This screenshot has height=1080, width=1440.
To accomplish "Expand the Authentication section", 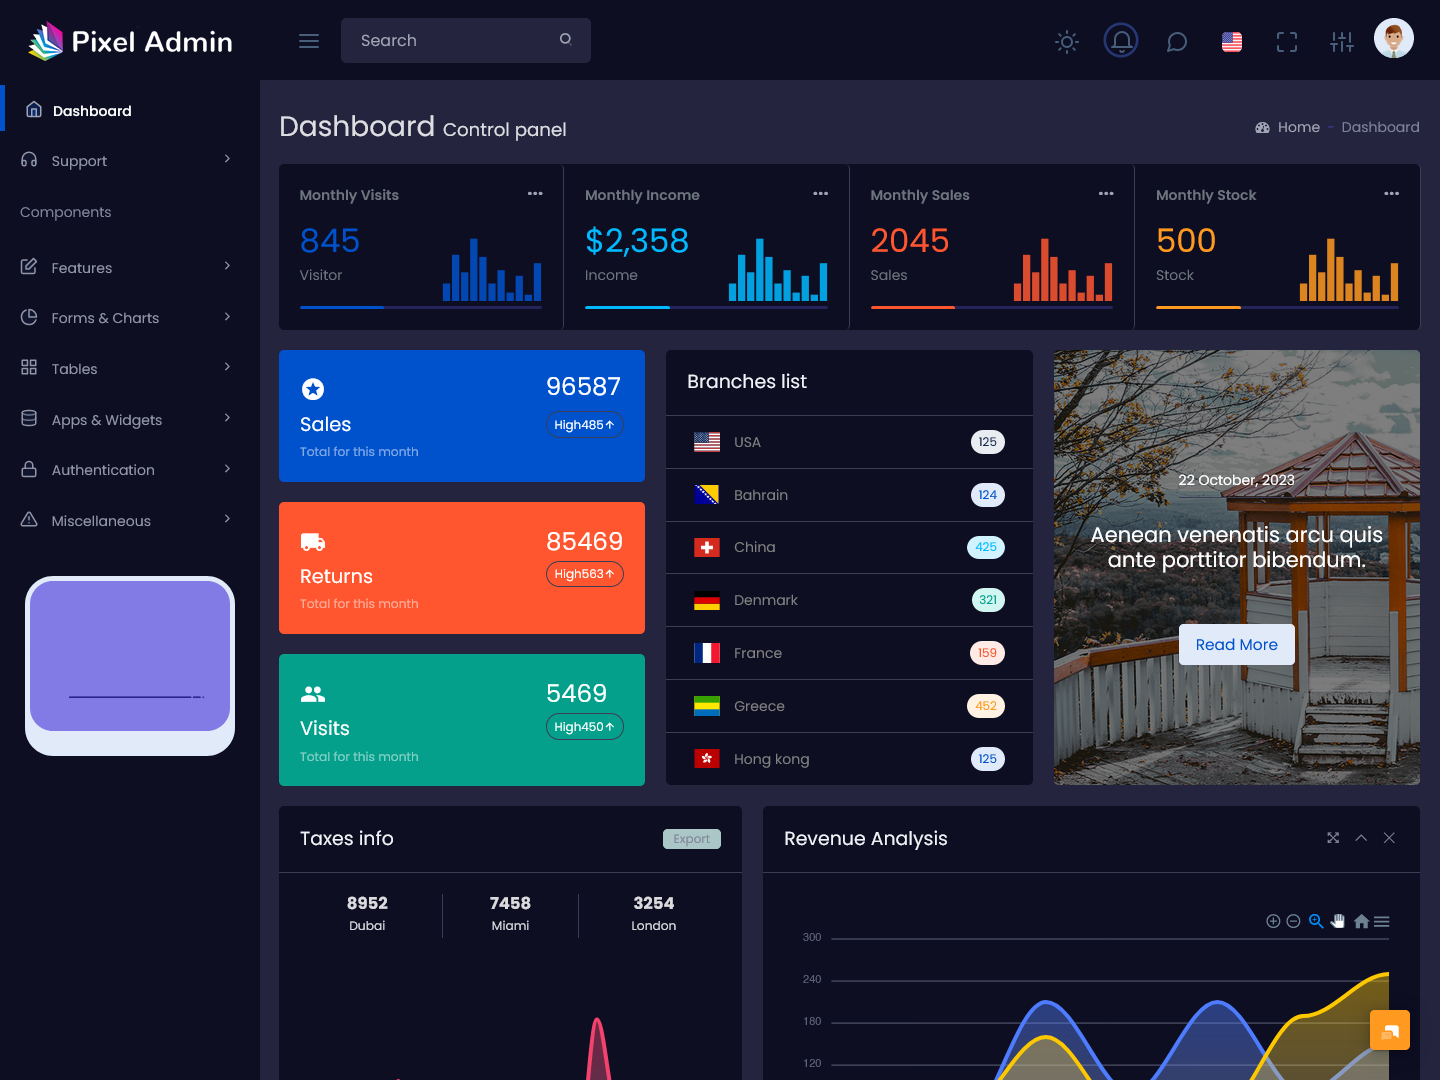I will tap(103, 469).
